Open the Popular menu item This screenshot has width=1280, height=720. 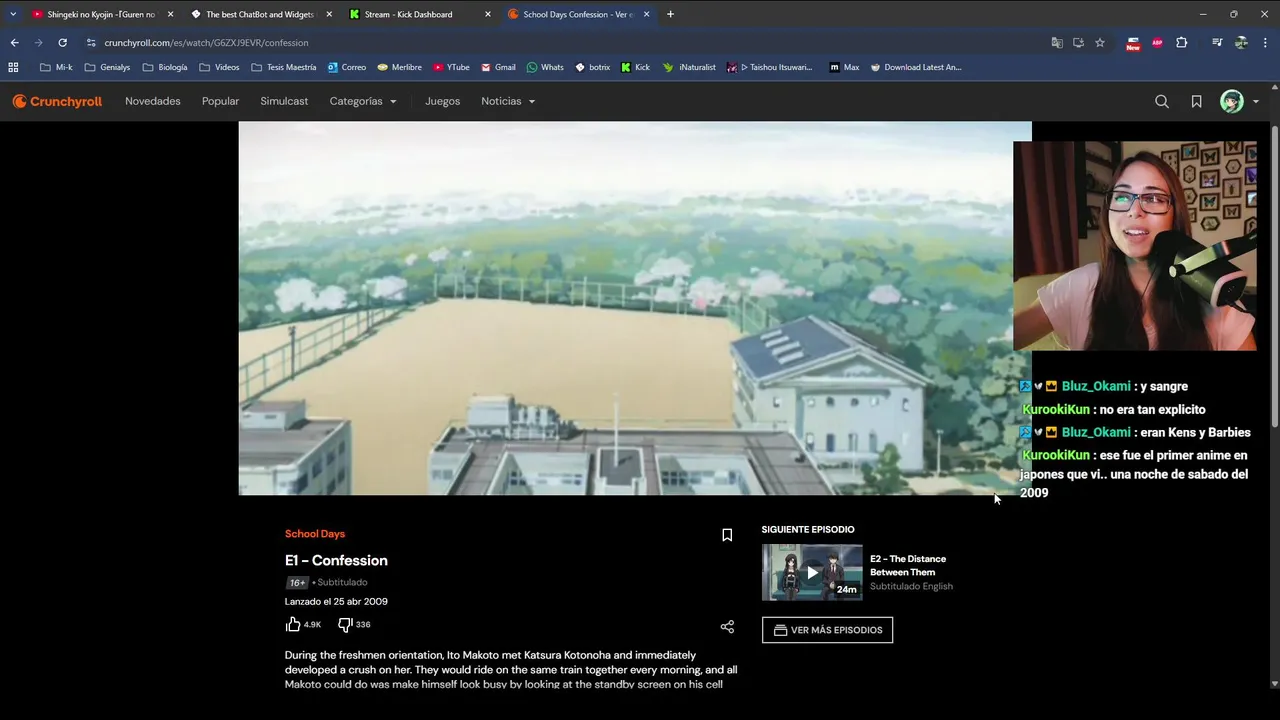point(220,101)
